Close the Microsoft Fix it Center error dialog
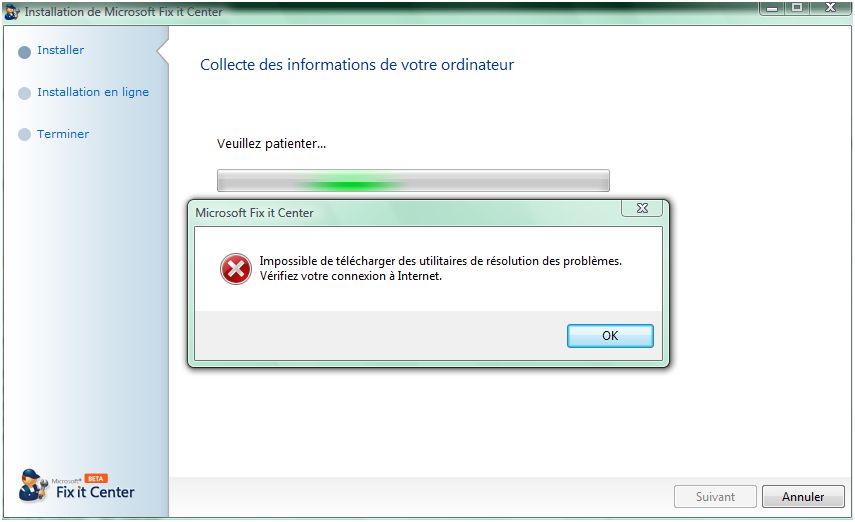 pos(642,208)
